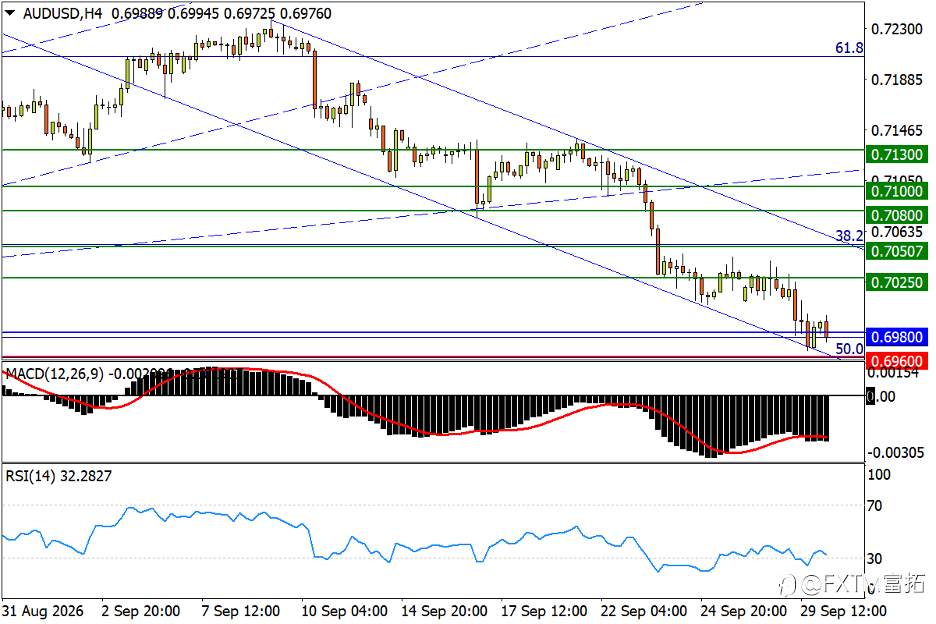The height and width of the screenshot is (624, 936).
Task: Select the 0.69889 open price value
Action: click(x=137, y=14)
